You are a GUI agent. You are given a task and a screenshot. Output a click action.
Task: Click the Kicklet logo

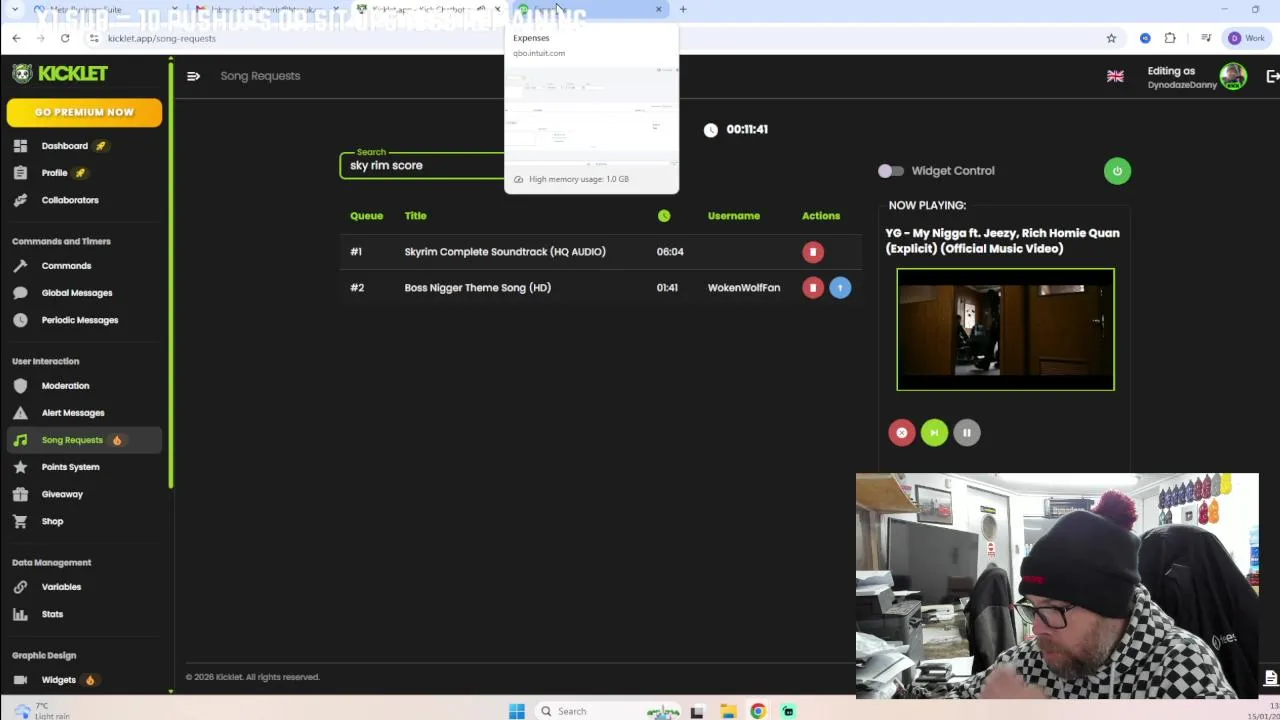pyautogui.click(x=60, y=74)
